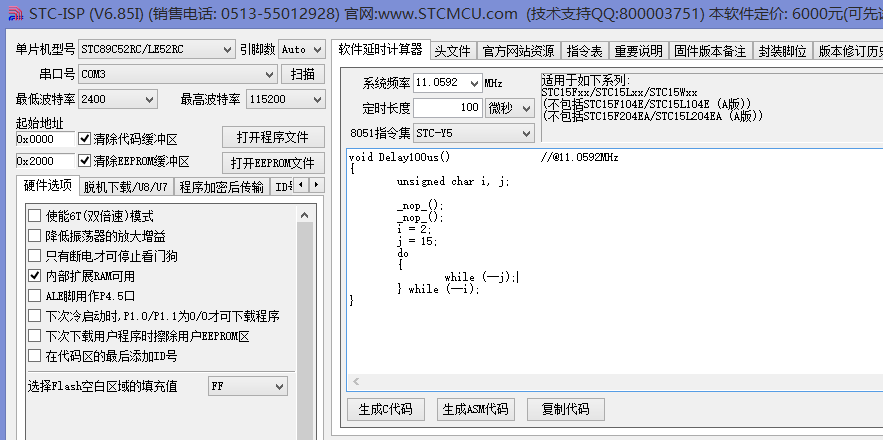Click the 扫描 button
883x440 pixels.
tap(303, 74)
